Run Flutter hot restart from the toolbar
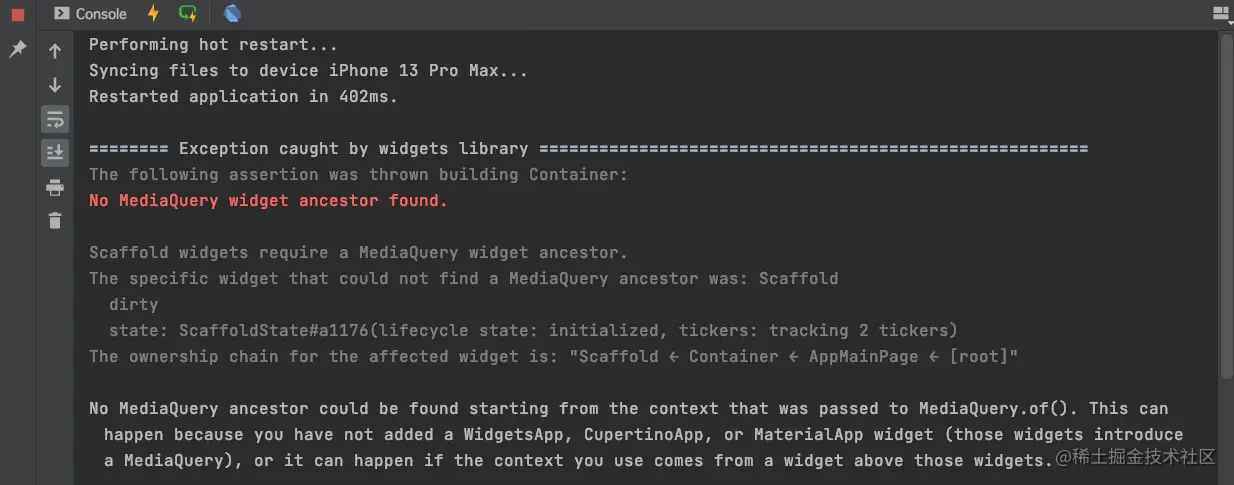 tap(188, 13)
